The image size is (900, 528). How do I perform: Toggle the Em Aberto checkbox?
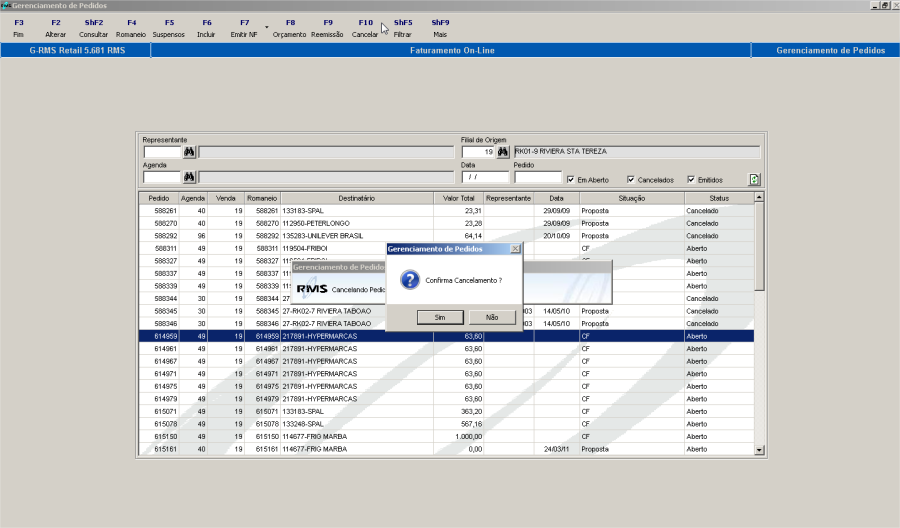click(x=571, y=180)
